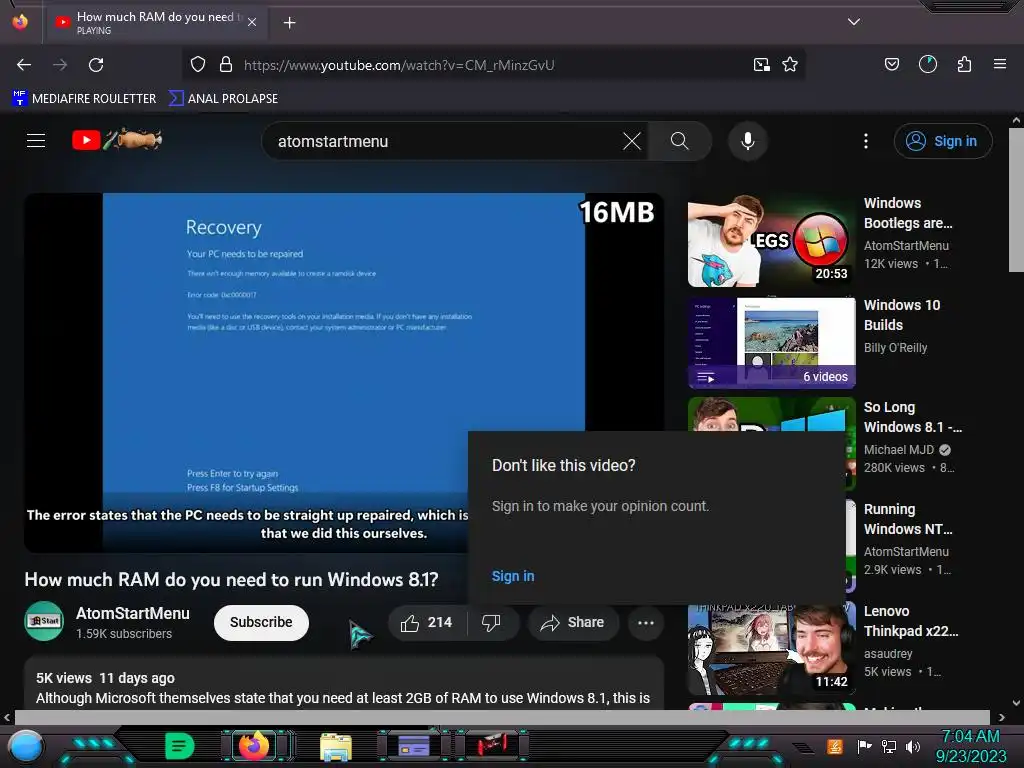Open MEDIAFIRE ROULETTER bookmark
Screen dimensions: 1024x768
[84, 99]
